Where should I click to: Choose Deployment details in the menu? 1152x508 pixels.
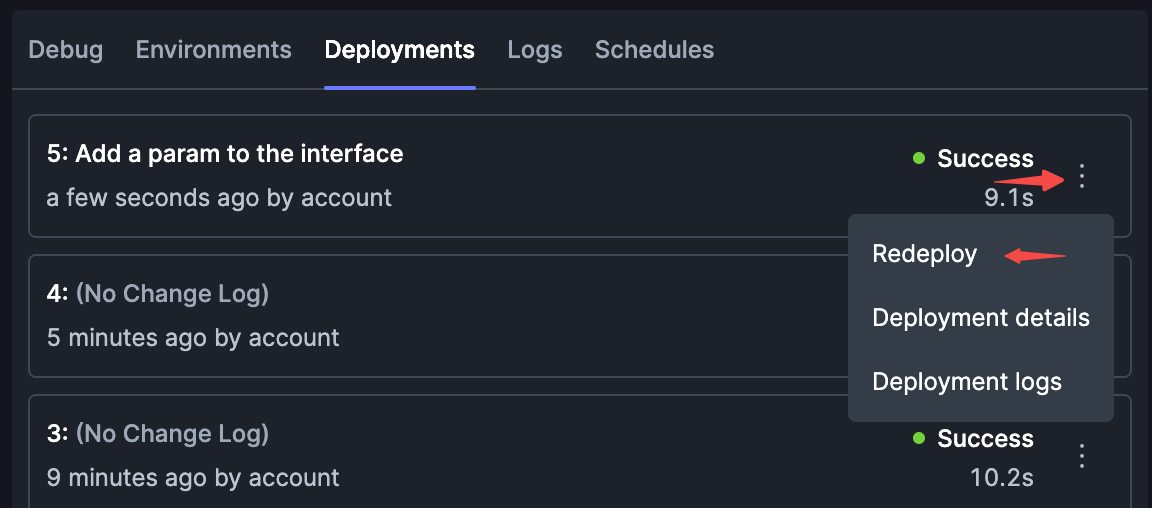coord(981,318)
